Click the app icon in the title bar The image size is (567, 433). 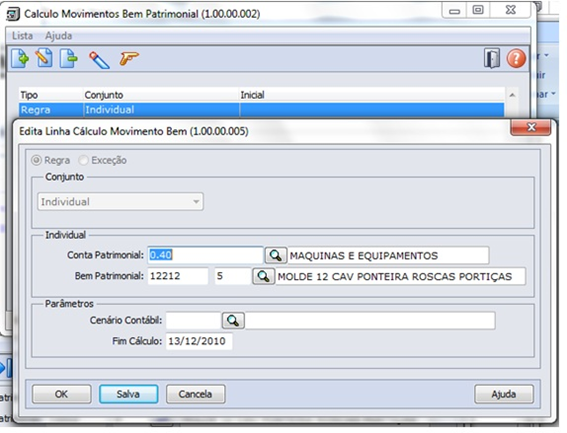coord(14,14)
